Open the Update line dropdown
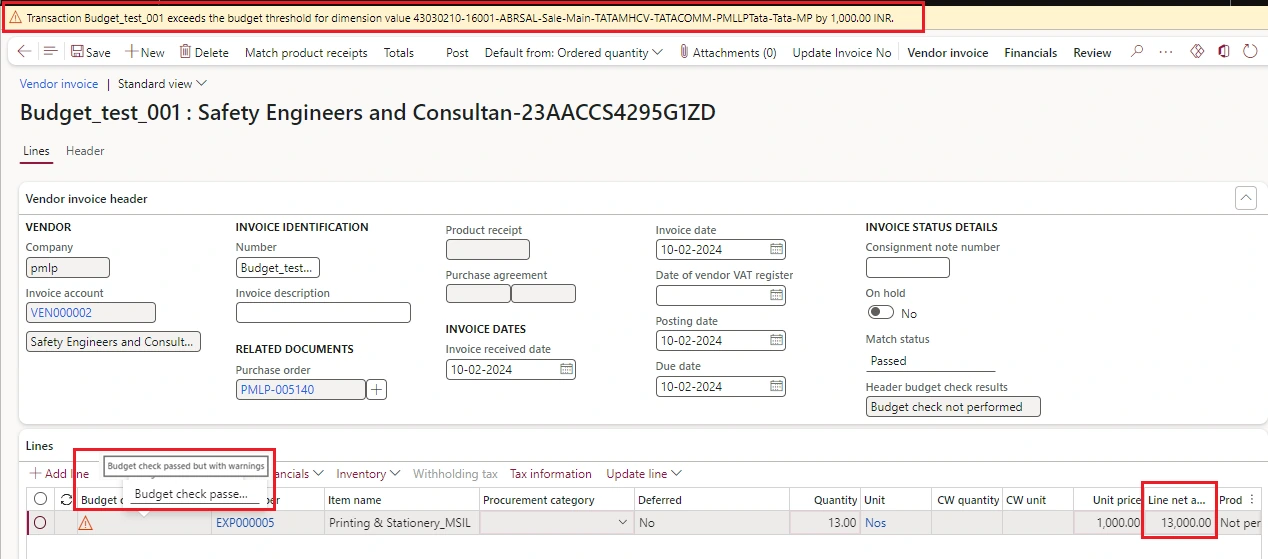 644,474
